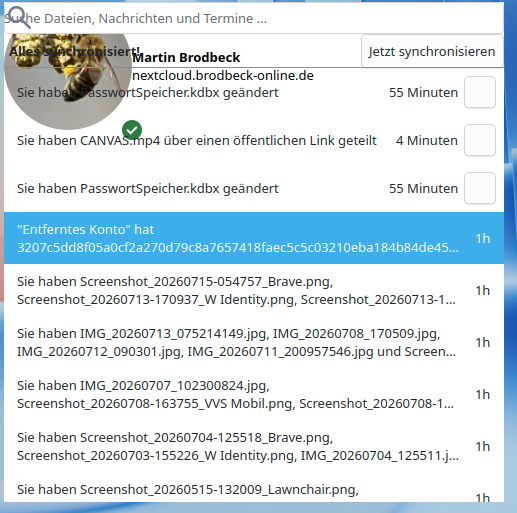Click the first PasswortSpeicher.kdbx geändert entry text
The height and width of the screenshot is (513, 517).
pyautogui.click(x=148, y=92)
